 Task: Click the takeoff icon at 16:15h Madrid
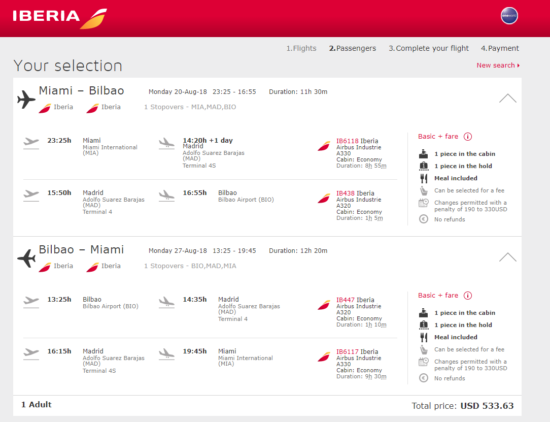tap(31, 354)
